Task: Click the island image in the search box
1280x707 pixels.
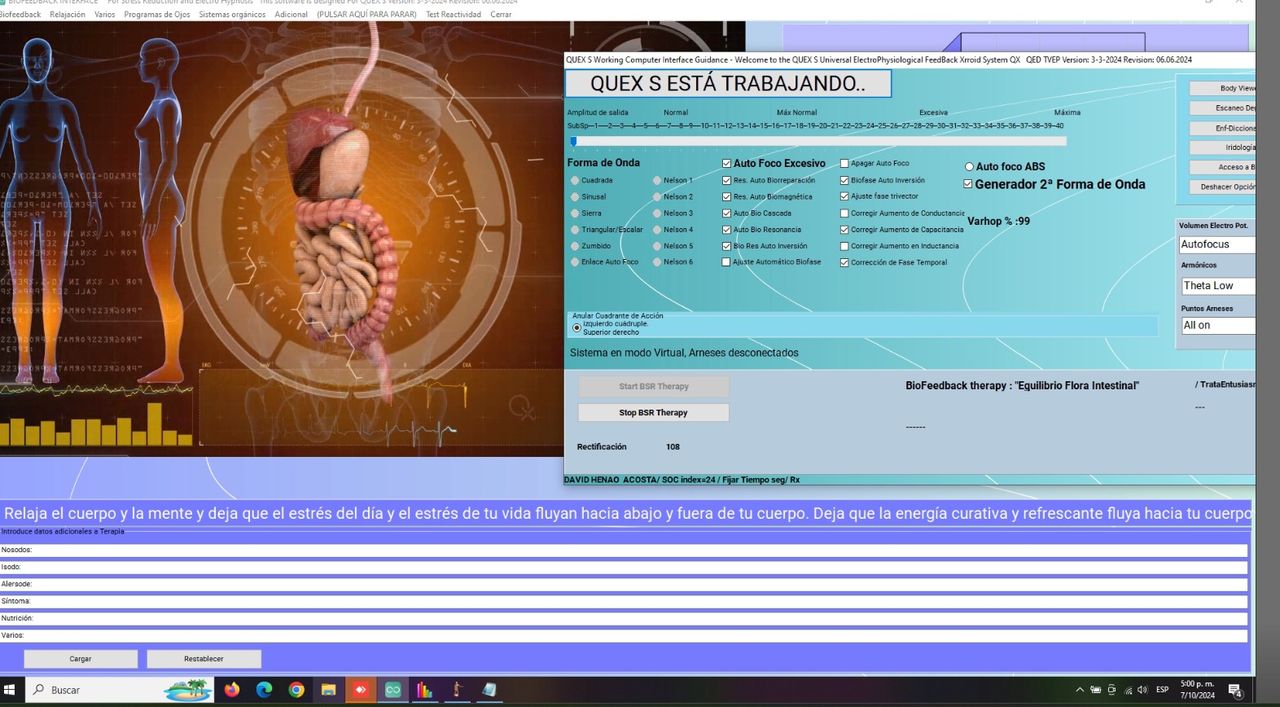Action: tap(188, 690)
